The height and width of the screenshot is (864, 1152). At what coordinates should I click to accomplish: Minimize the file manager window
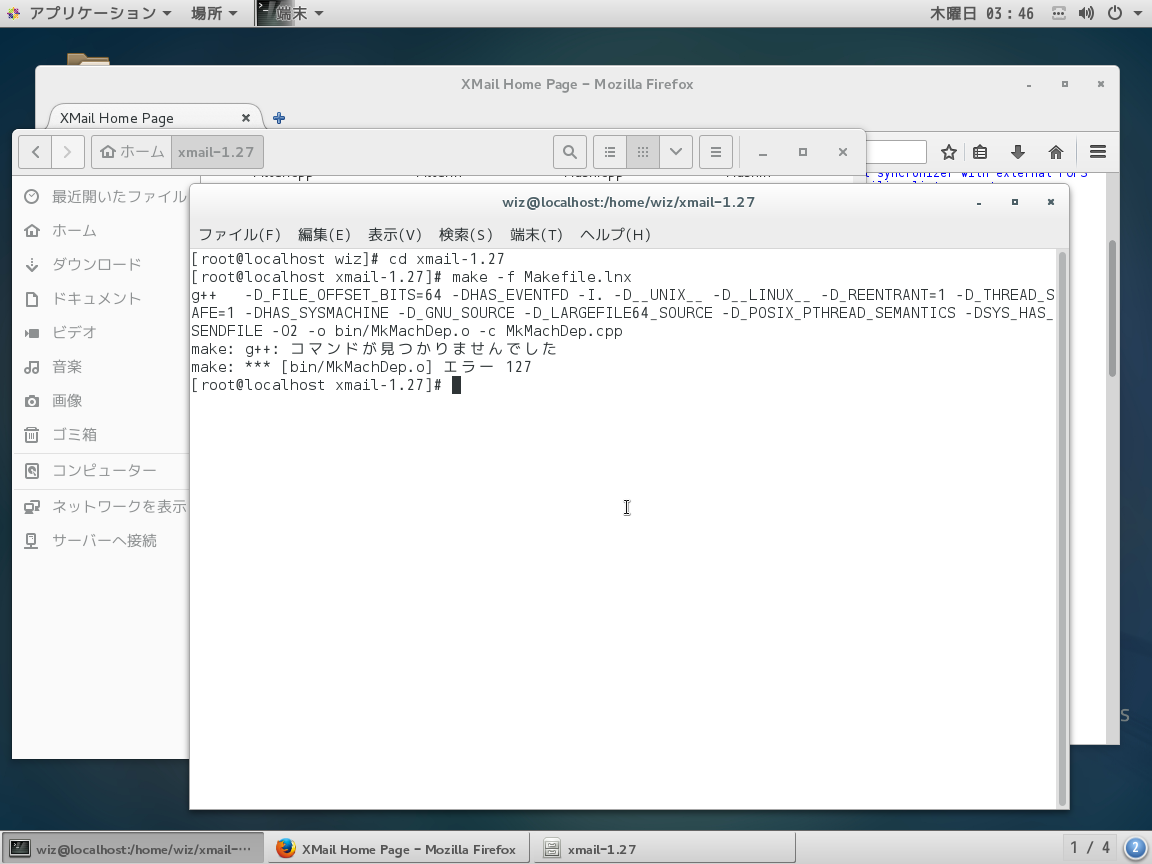click(x=763, y=152)
